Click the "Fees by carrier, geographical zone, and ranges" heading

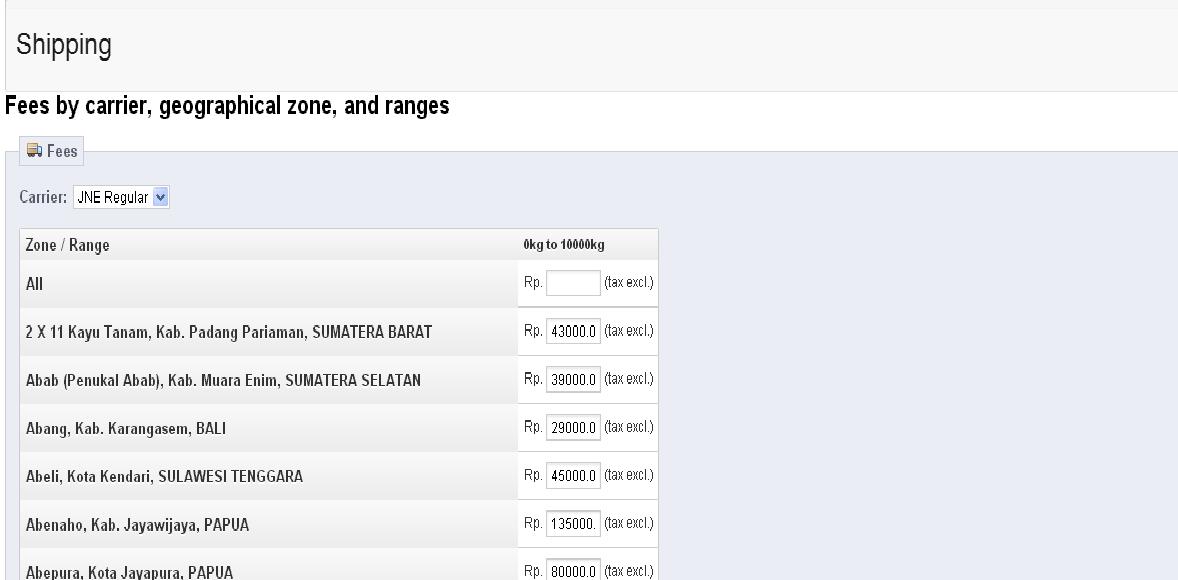227,105
